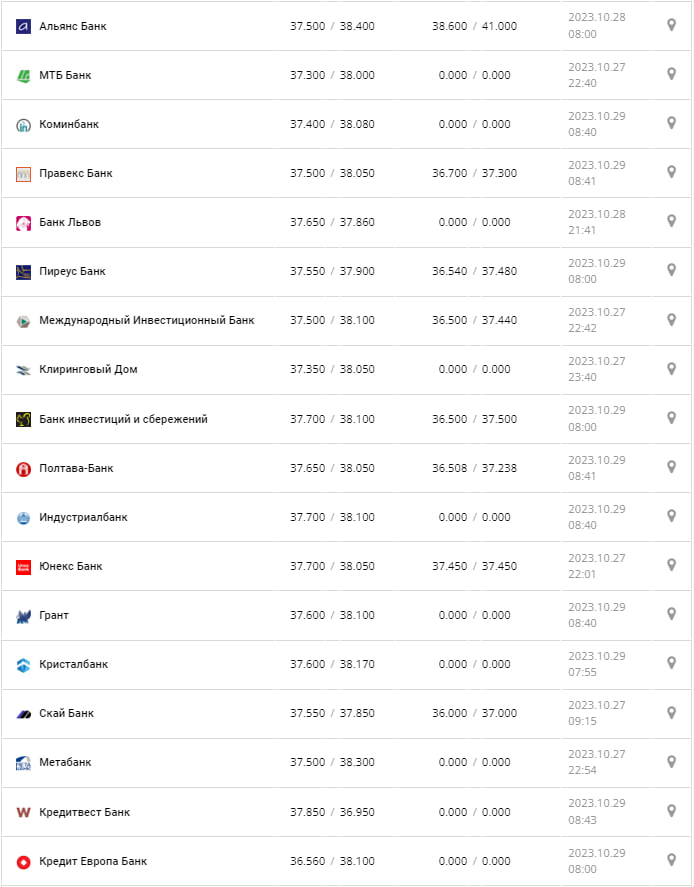
Task: Open Банк инвестиций и сбережений link
Action: (123, 420)
